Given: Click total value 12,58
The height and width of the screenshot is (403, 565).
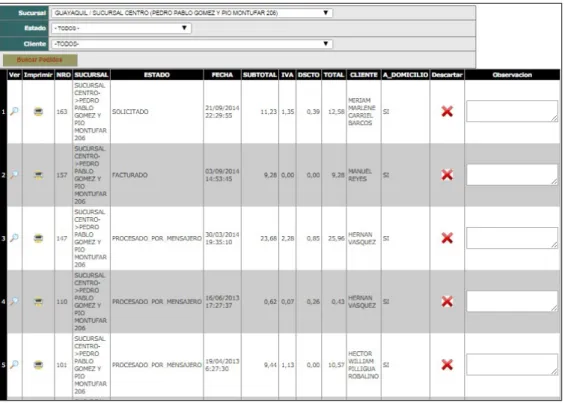Looking at the screenshot, I should 336,112.
